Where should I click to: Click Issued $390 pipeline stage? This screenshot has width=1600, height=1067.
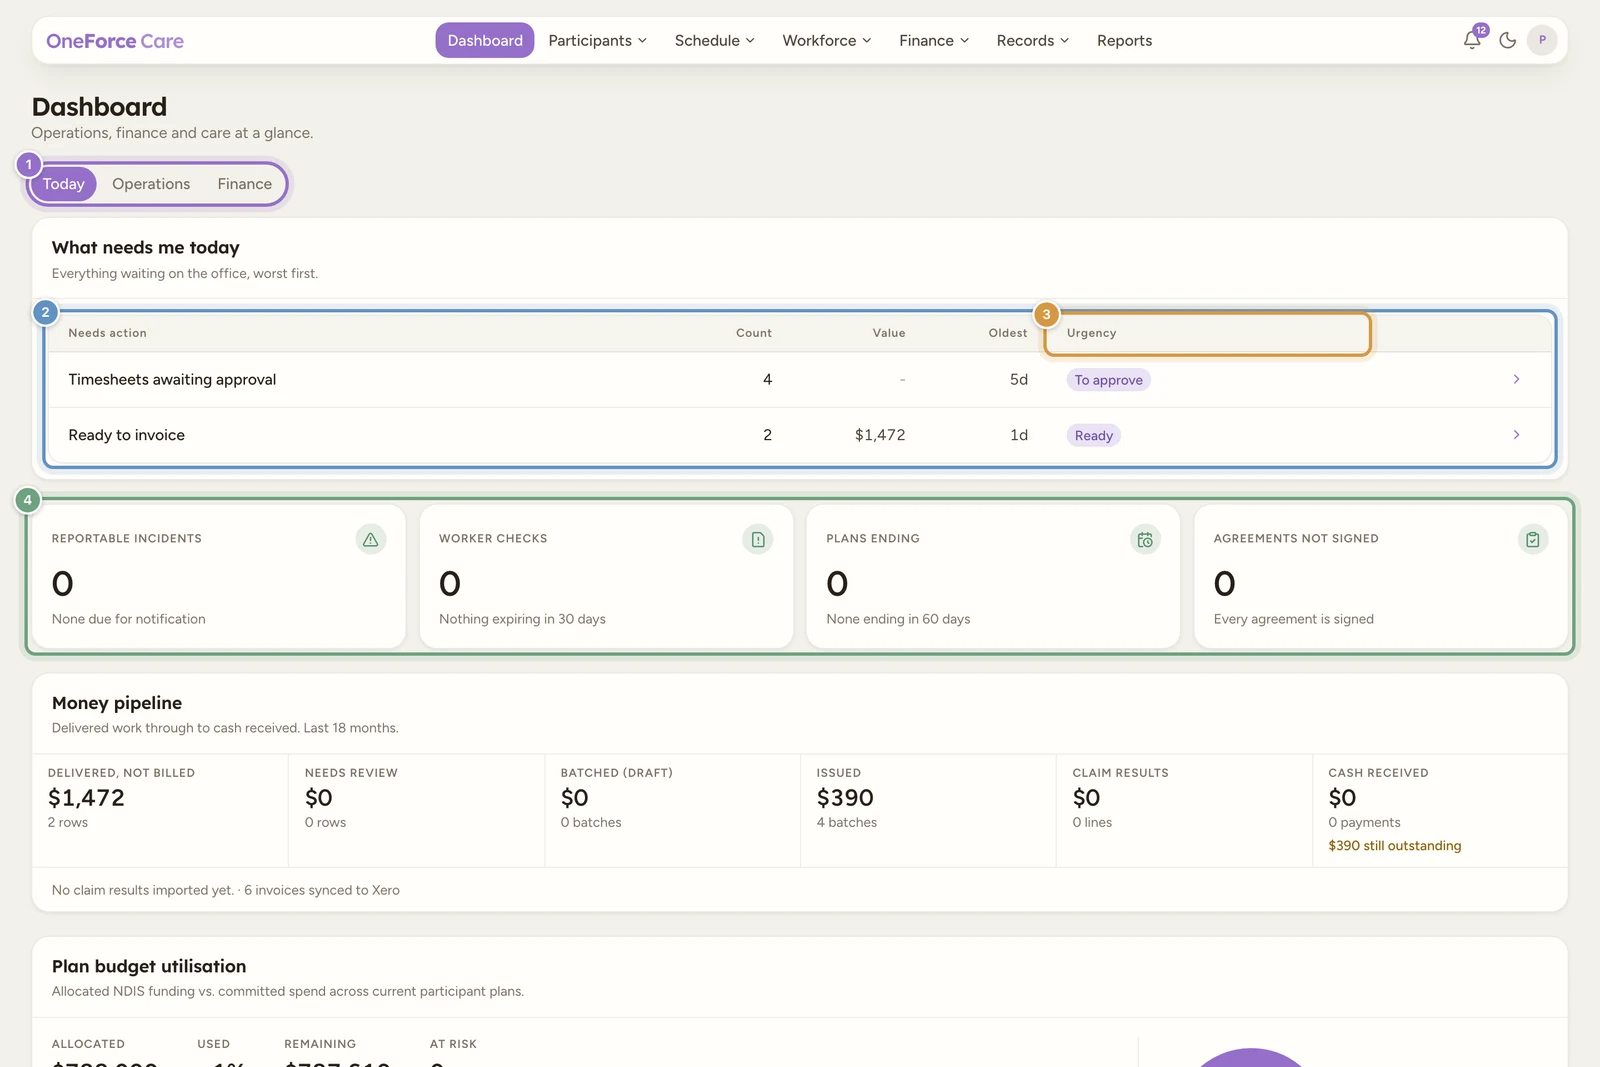tap(929, 810)
